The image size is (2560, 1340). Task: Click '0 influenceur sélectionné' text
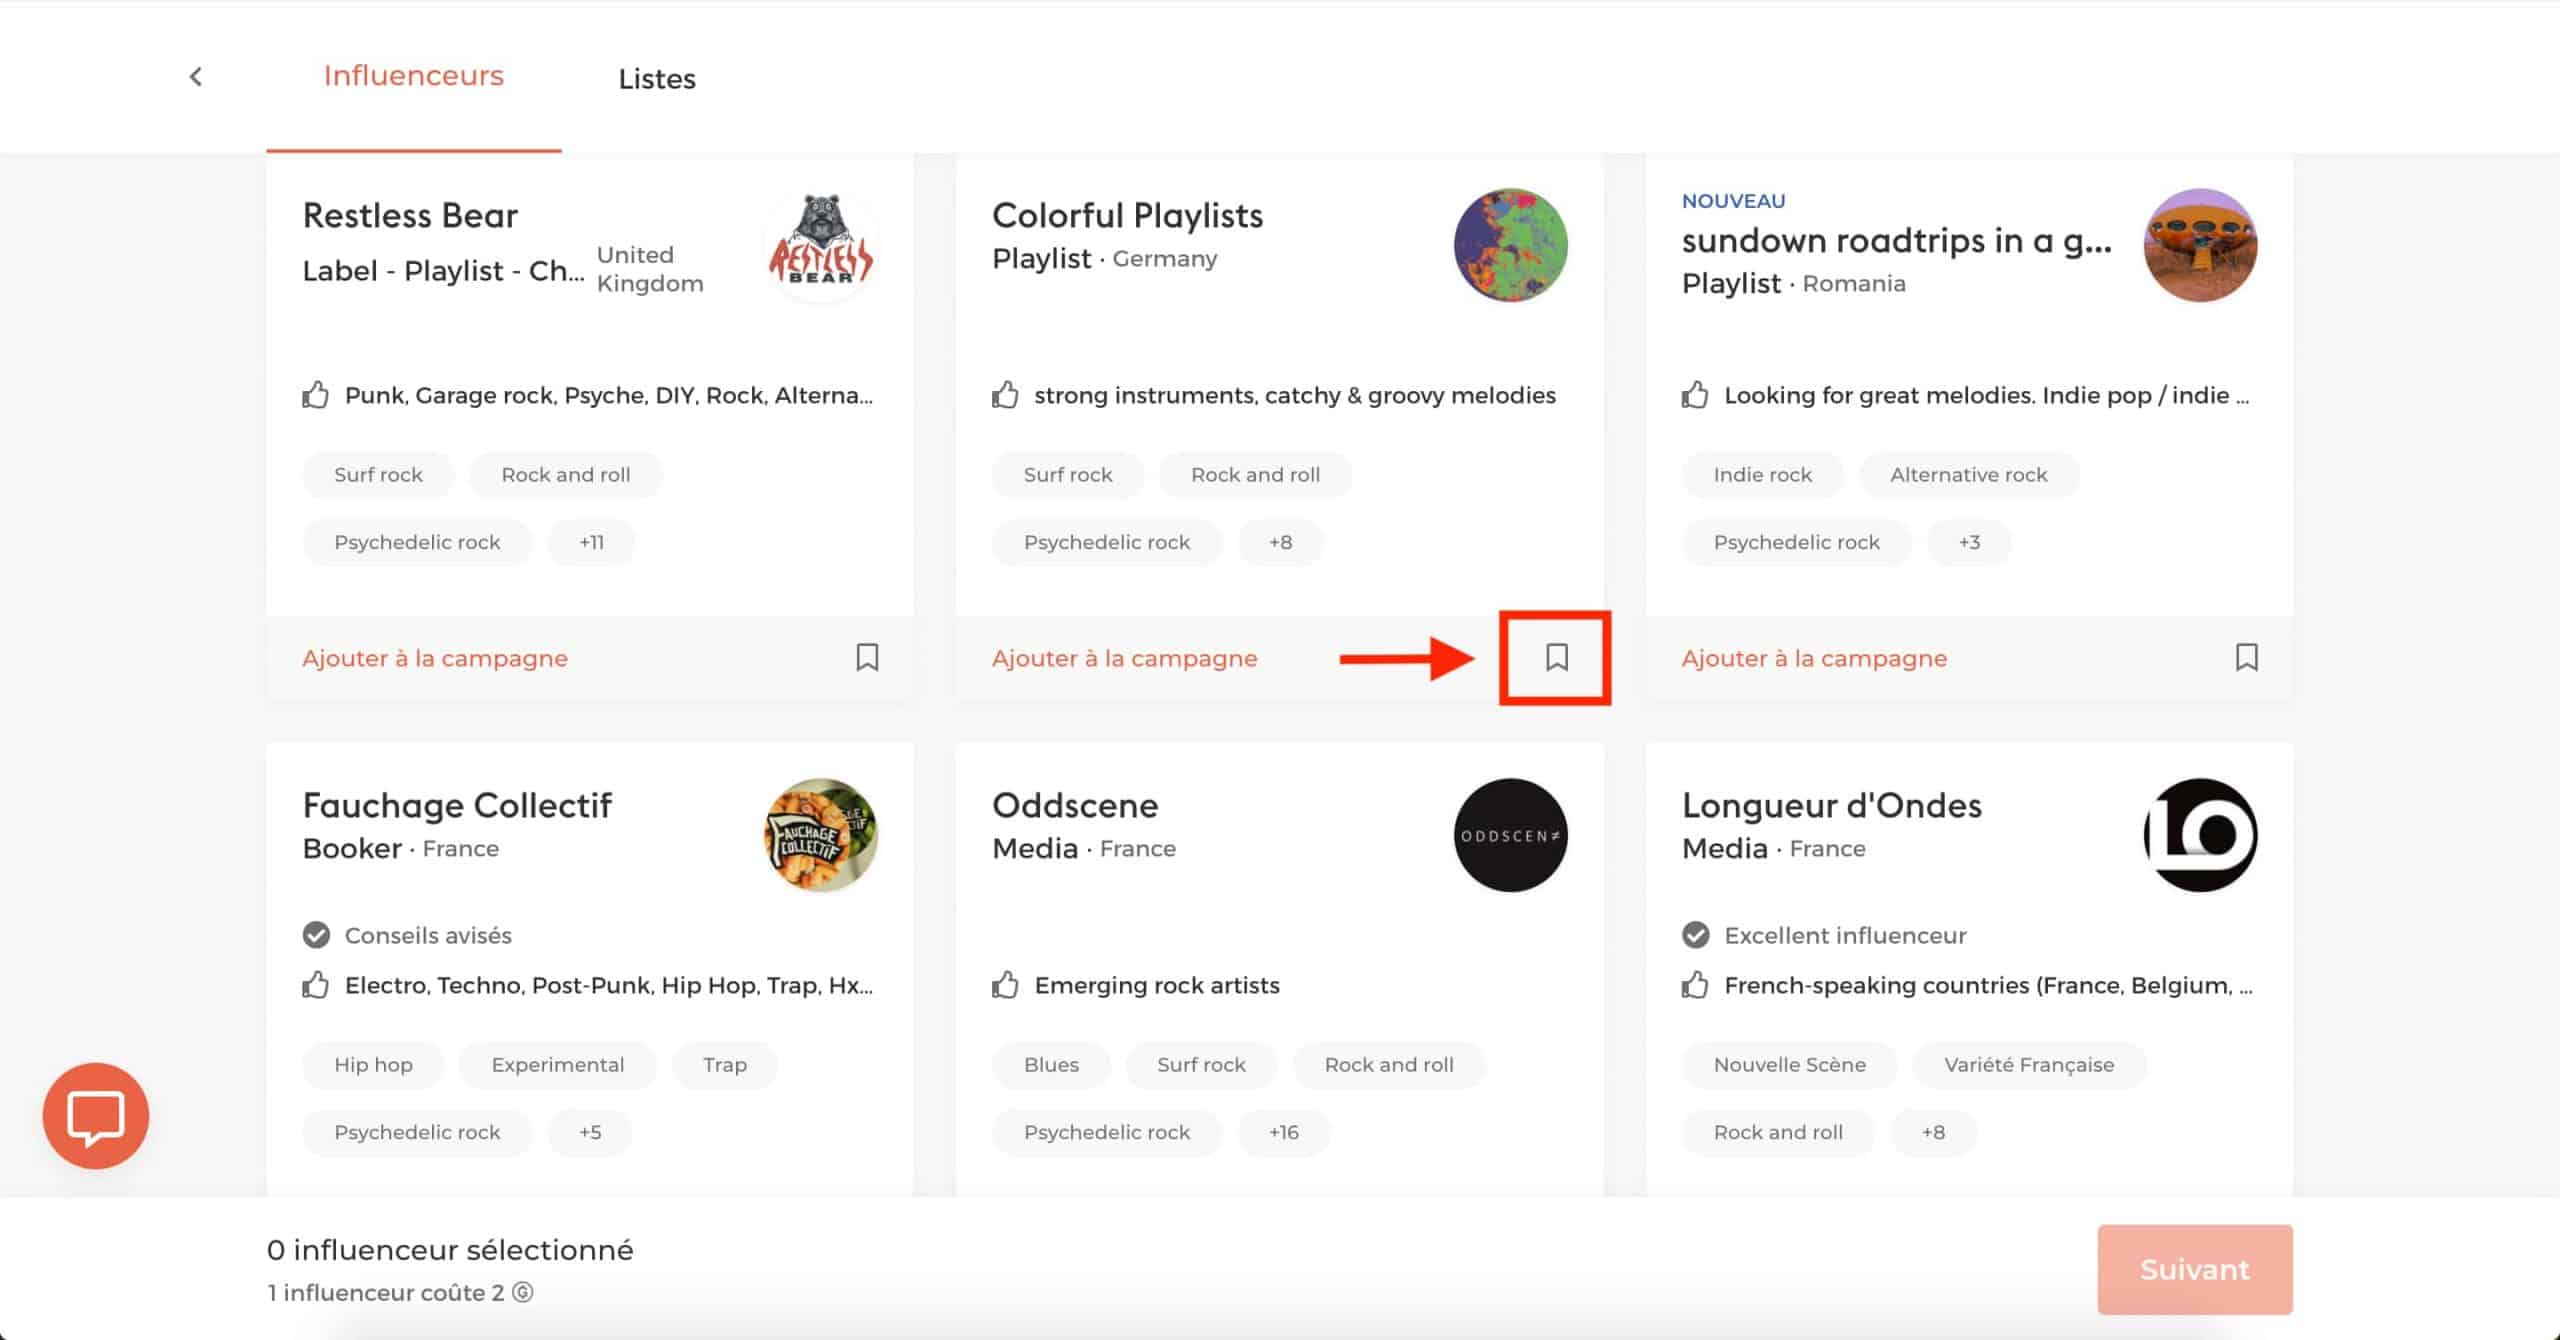(x=450, y=1250)
